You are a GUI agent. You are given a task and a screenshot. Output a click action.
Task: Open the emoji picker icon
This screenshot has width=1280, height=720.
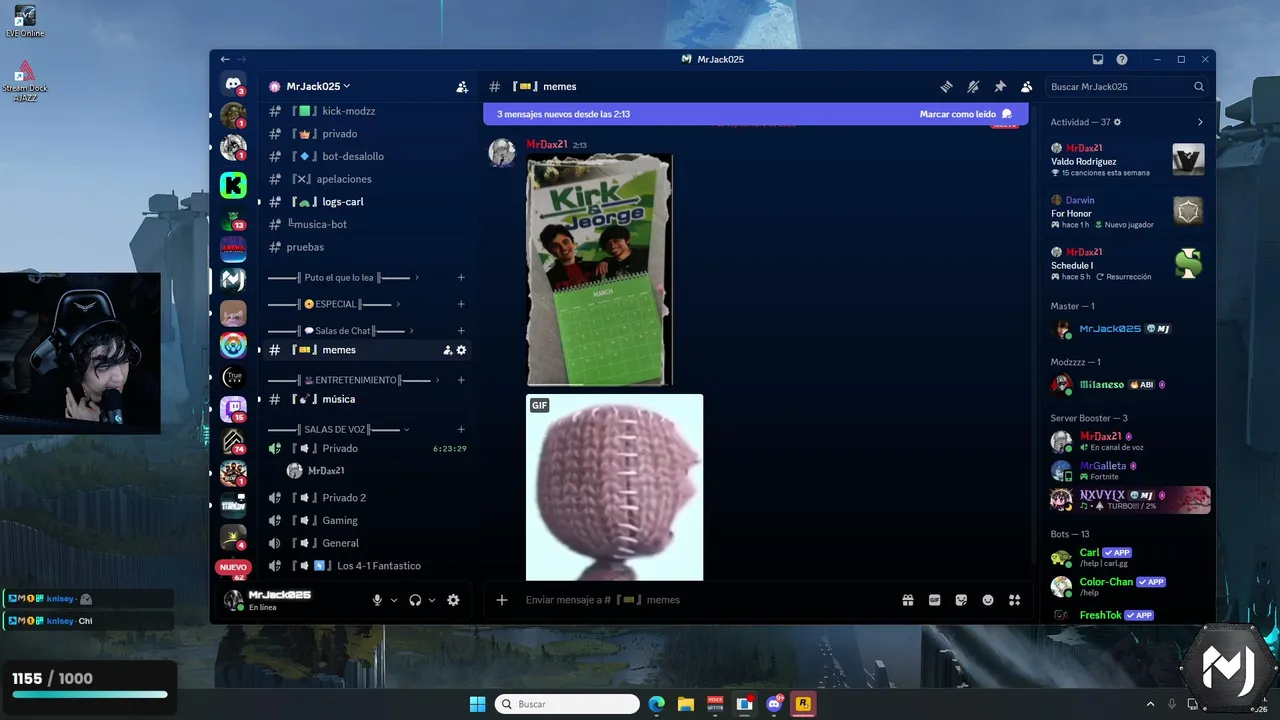tap(988, 600)
